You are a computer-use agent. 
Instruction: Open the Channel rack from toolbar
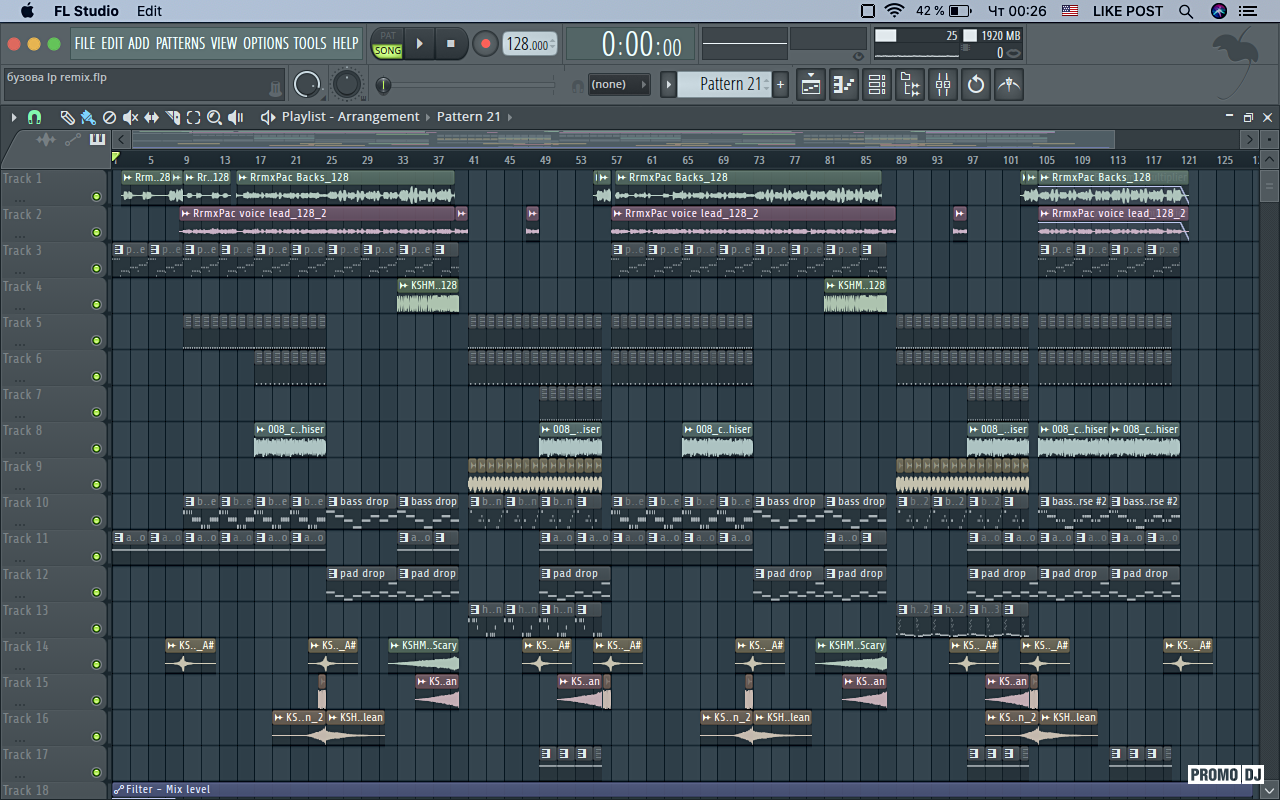877,85
